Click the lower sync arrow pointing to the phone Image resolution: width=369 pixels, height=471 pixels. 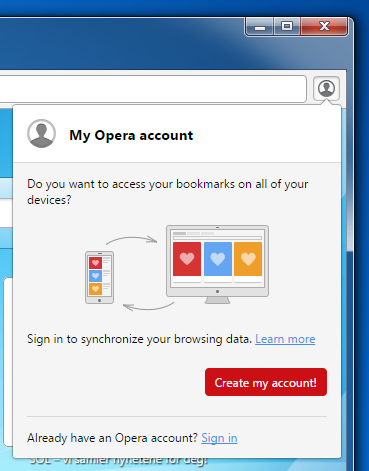pos(148,307)
